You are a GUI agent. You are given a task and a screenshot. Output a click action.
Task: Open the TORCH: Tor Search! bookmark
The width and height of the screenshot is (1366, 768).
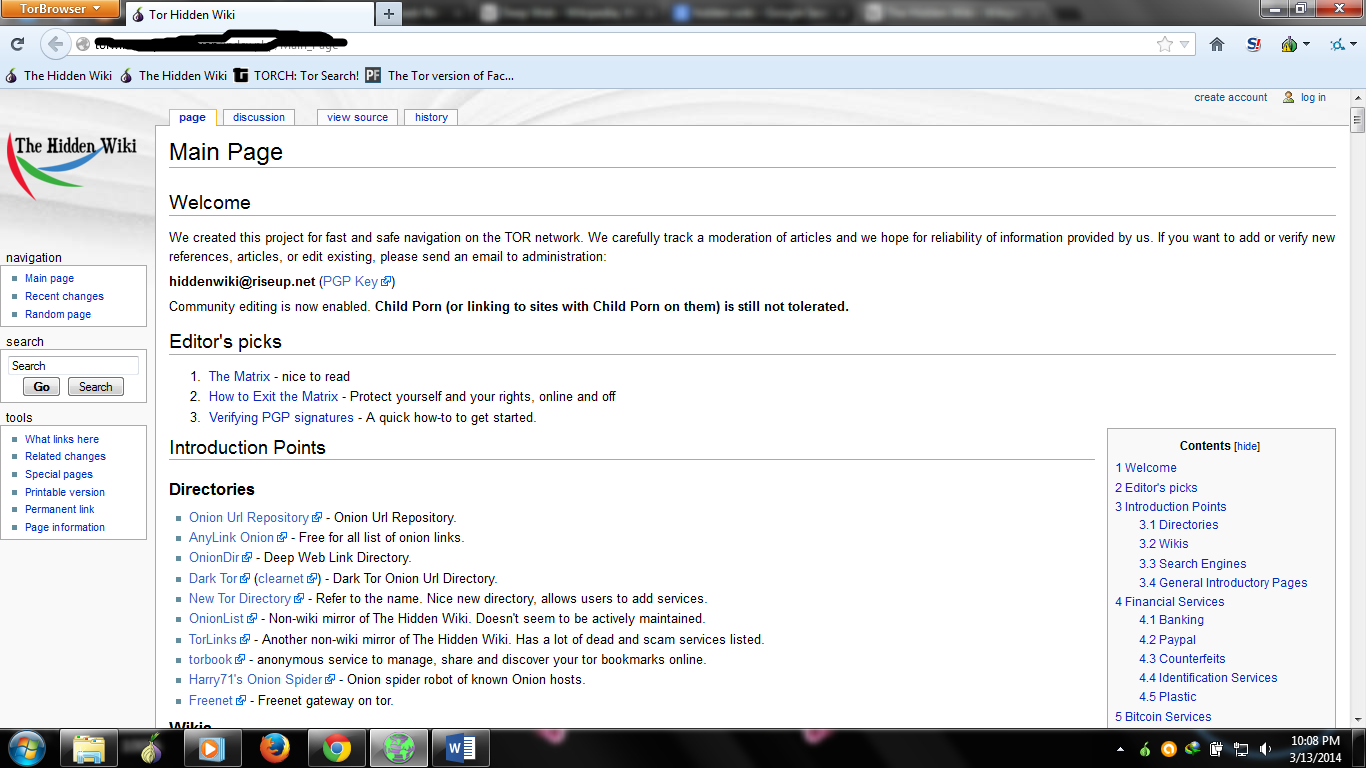296,75
